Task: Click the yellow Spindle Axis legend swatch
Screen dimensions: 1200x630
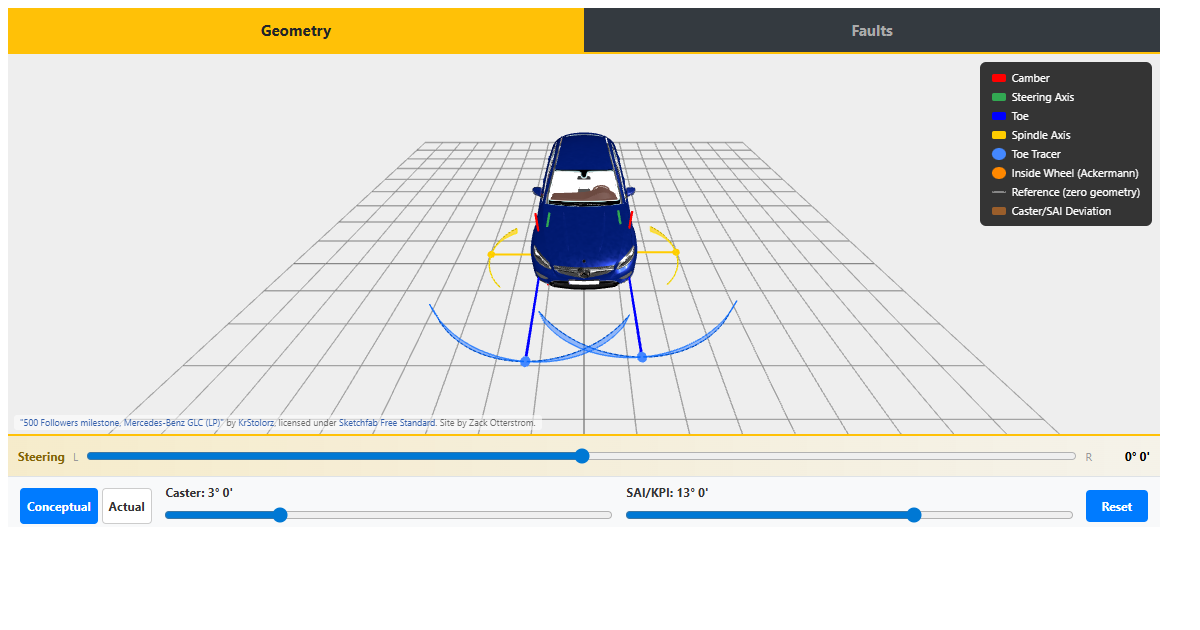Action: tap(998, 135)
